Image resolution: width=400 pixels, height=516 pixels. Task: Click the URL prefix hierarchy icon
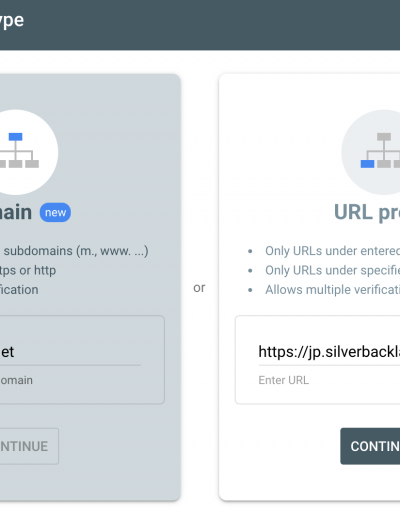(x=380, y=152)
